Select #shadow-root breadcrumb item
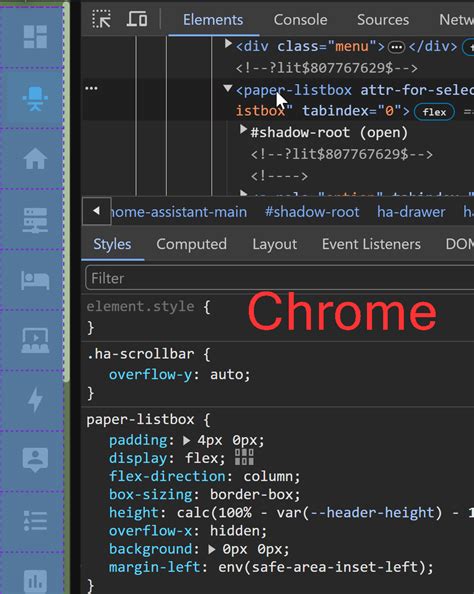This screenshot has height=594, width=474. pos(312,212)
